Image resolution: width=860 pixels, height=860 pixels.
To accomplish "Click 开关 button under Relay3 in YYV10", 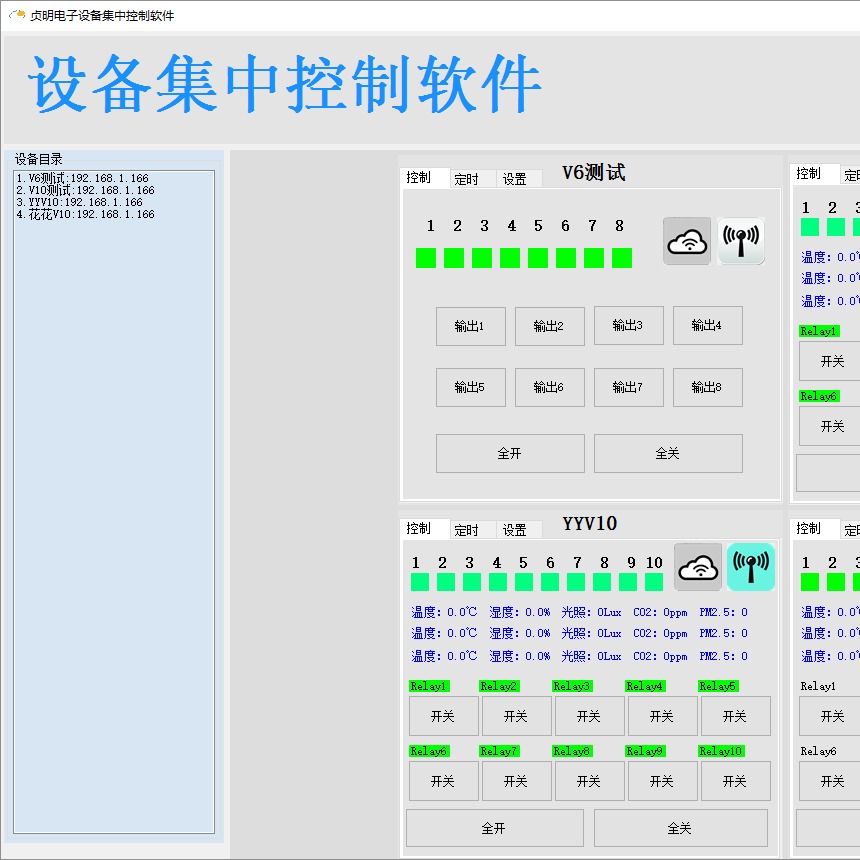I will (589, 716).
